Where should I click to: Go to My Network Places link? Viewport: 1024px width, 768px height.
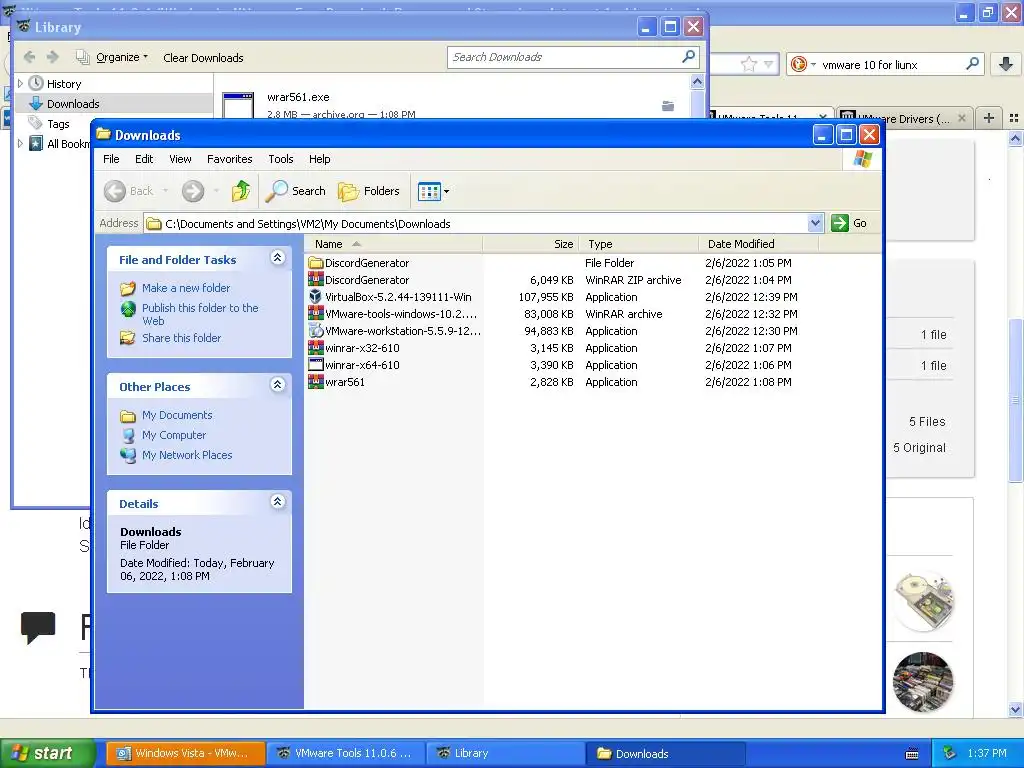click(187, 455)
